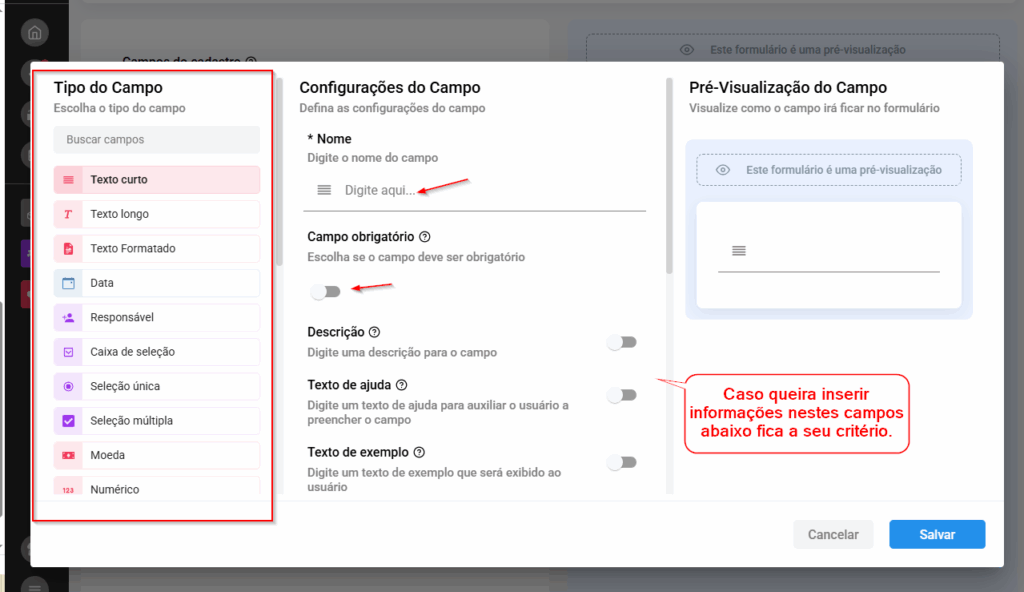This screenshot has width=1024, height=592.
Task: Click the Campo obrigatório help icon
Action: [x=425, y=237]
